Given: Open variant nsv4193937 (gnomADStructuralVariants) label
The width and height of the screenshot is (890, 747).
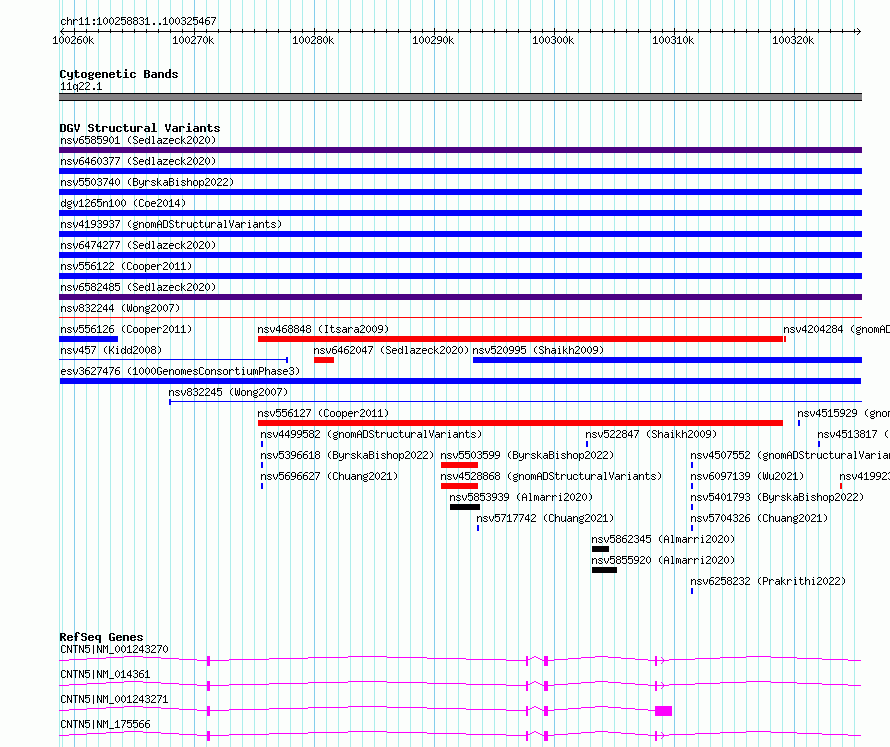Looking at the screenshot, I should [171, 224].
